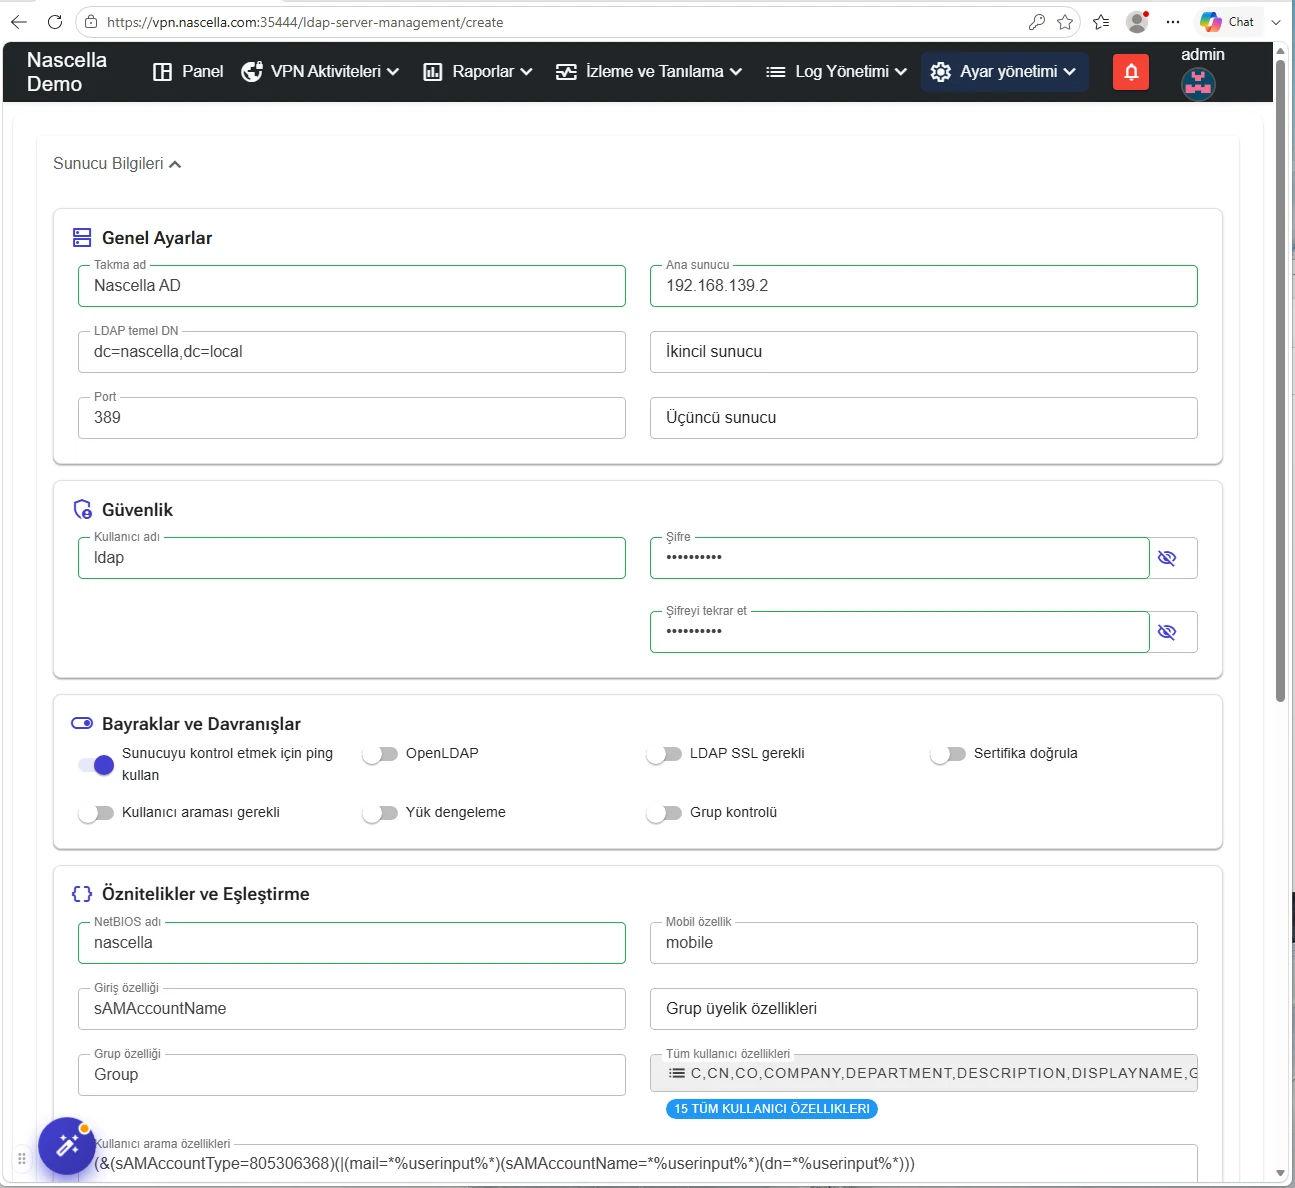Screen dimensions: 1295x1188
Task: Click the page vertical scrollbar
Action: pyautogui.click(x=1280, y=380)
